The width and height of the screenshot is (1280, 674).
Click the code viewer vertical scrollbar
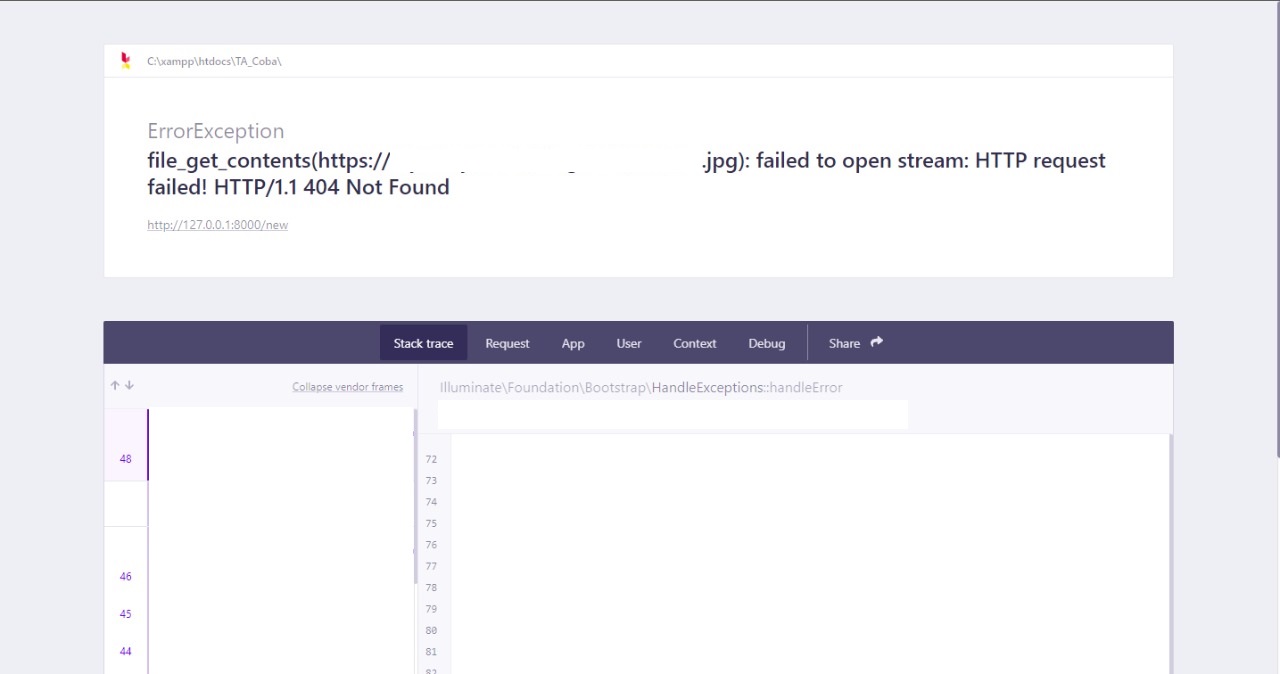1170,553
